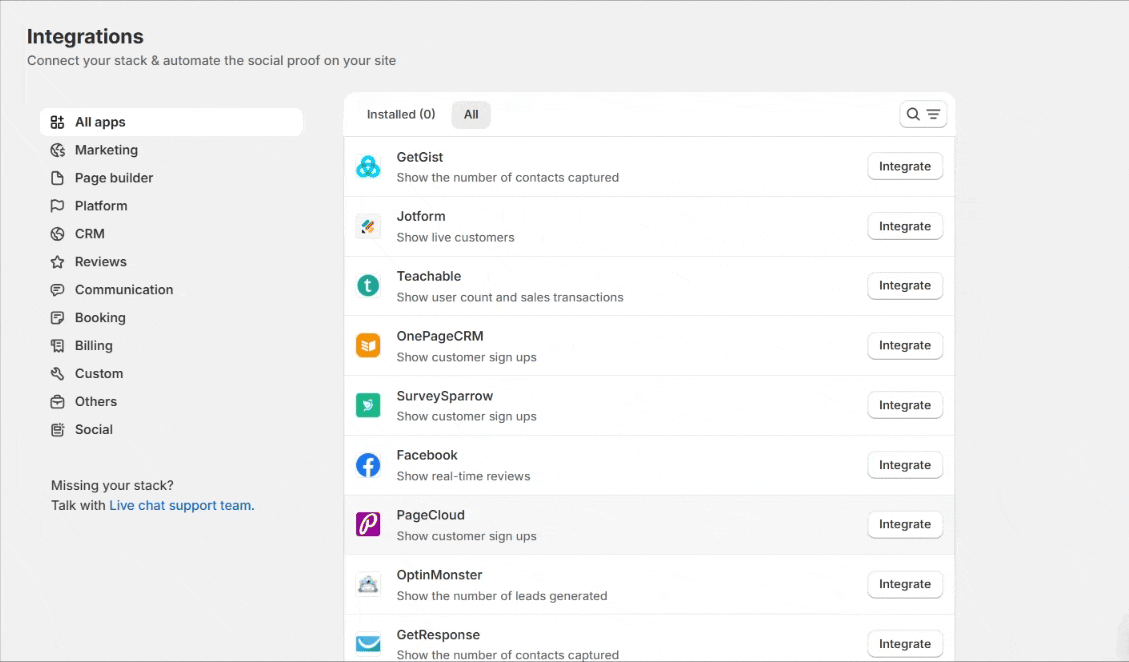This screenshot has width=1129, height=662.
Task: Click the Teachable app logo icon
Action: click(368, 286)
